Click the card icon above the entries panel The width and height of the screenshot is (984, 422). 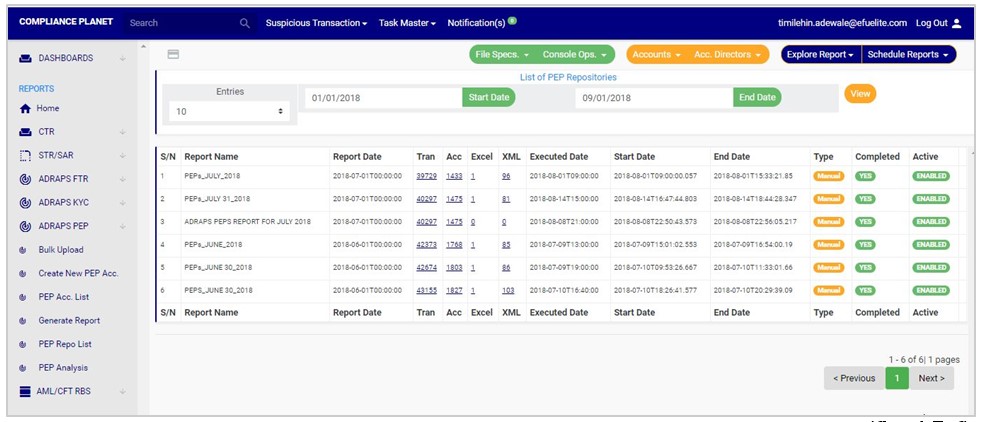173,54
